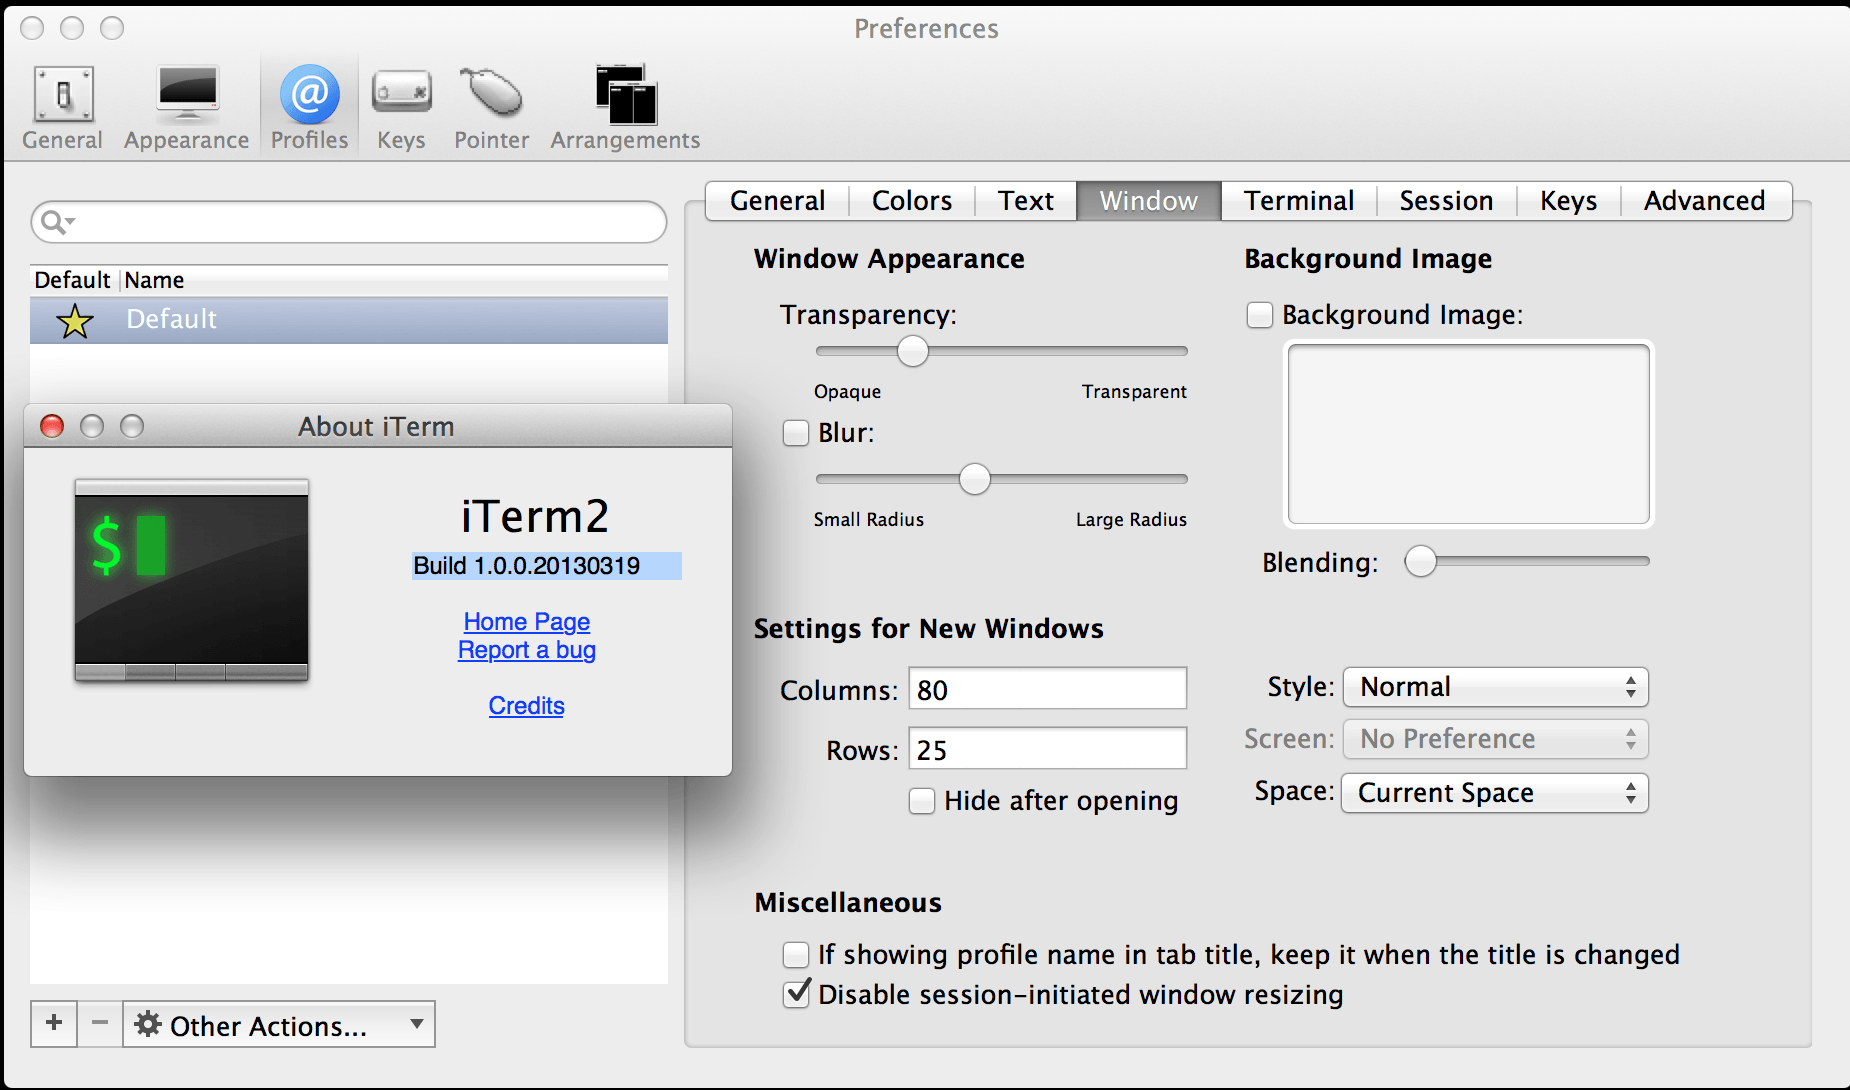The width and height of the screenshot is (1850, 1090).
Task: Open the Style dropdown showing Normal
Action: (x=1495, y=687)
